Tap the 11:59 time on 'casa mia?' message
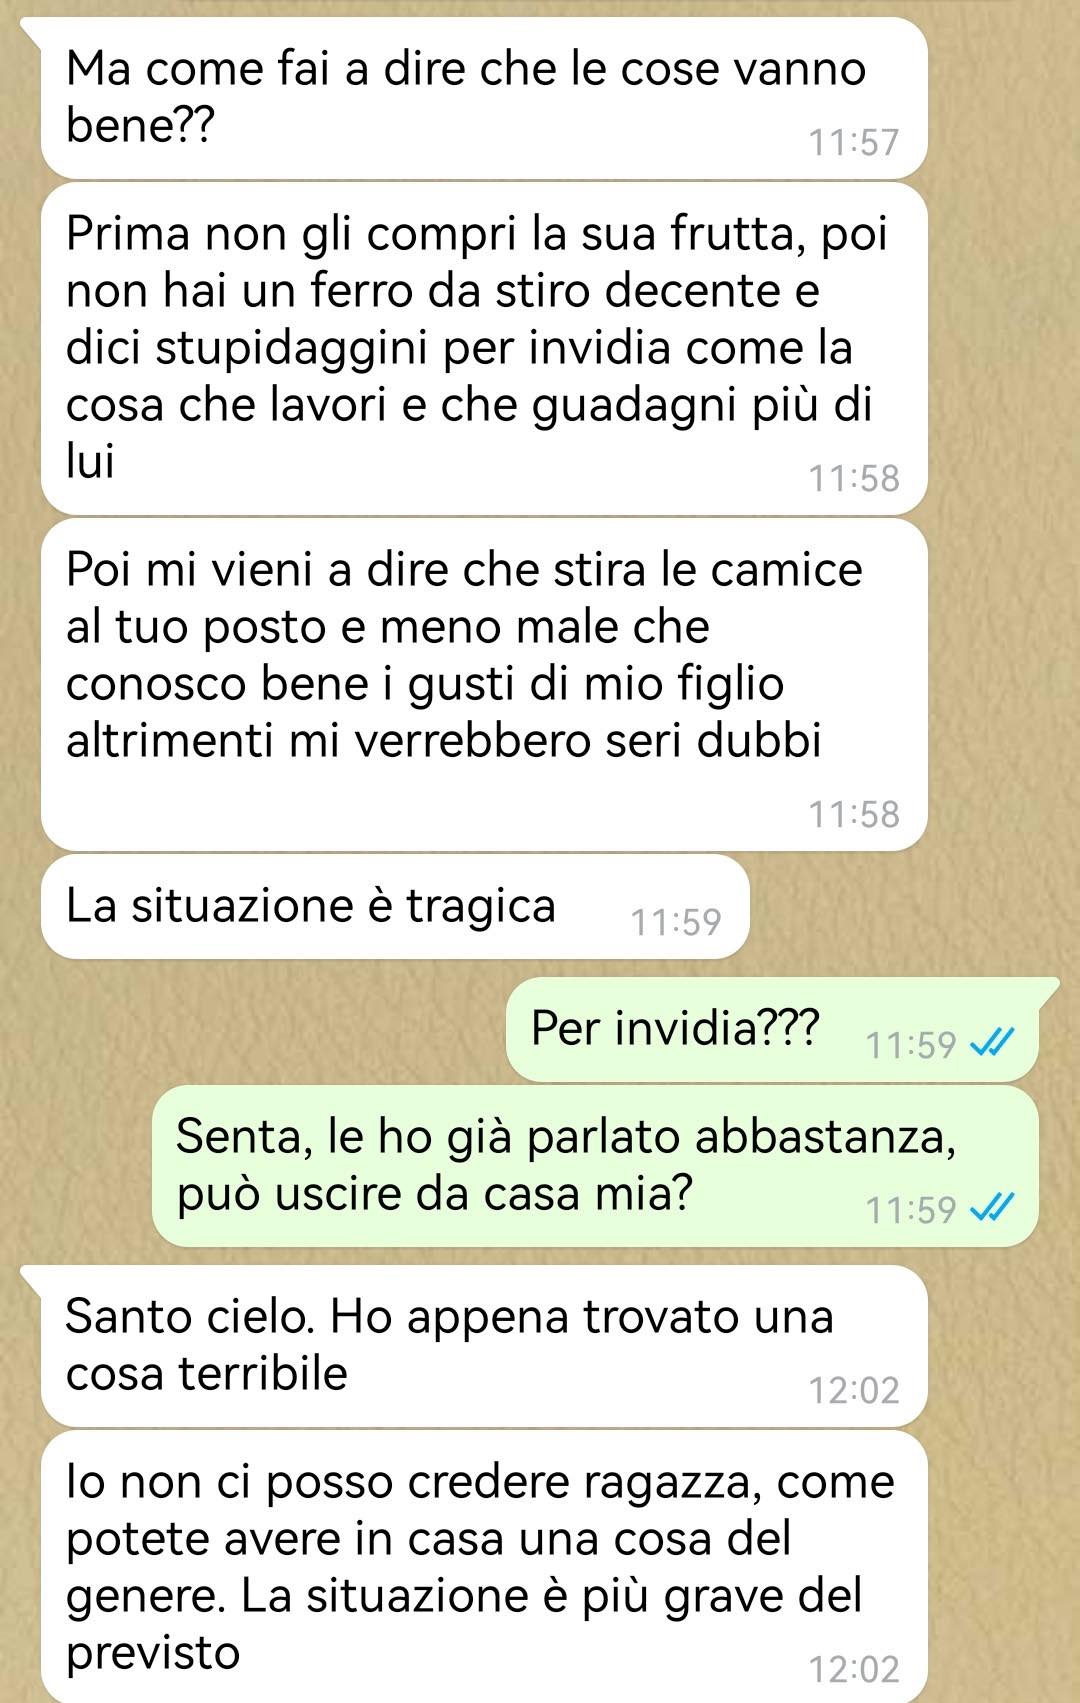1080x1703 pixels. 911,1210
